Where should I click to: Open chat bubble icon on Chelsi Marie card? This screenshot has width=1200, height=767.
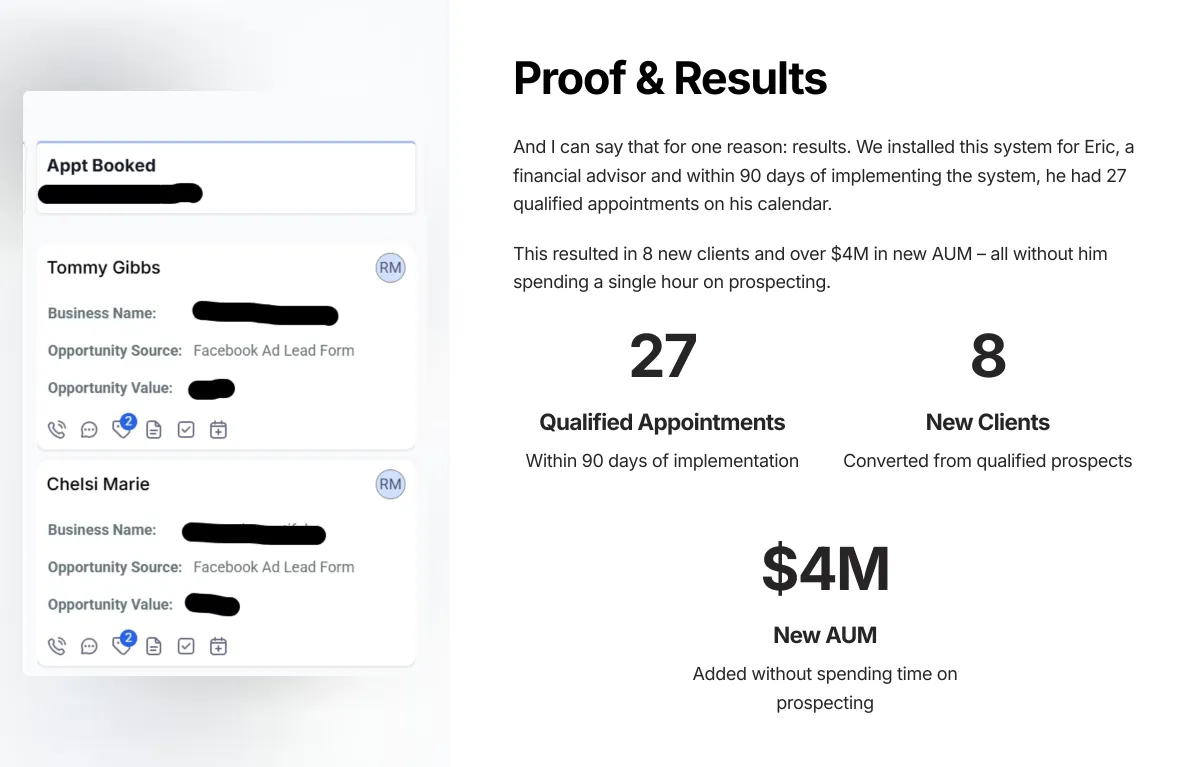tap(89, 646)
